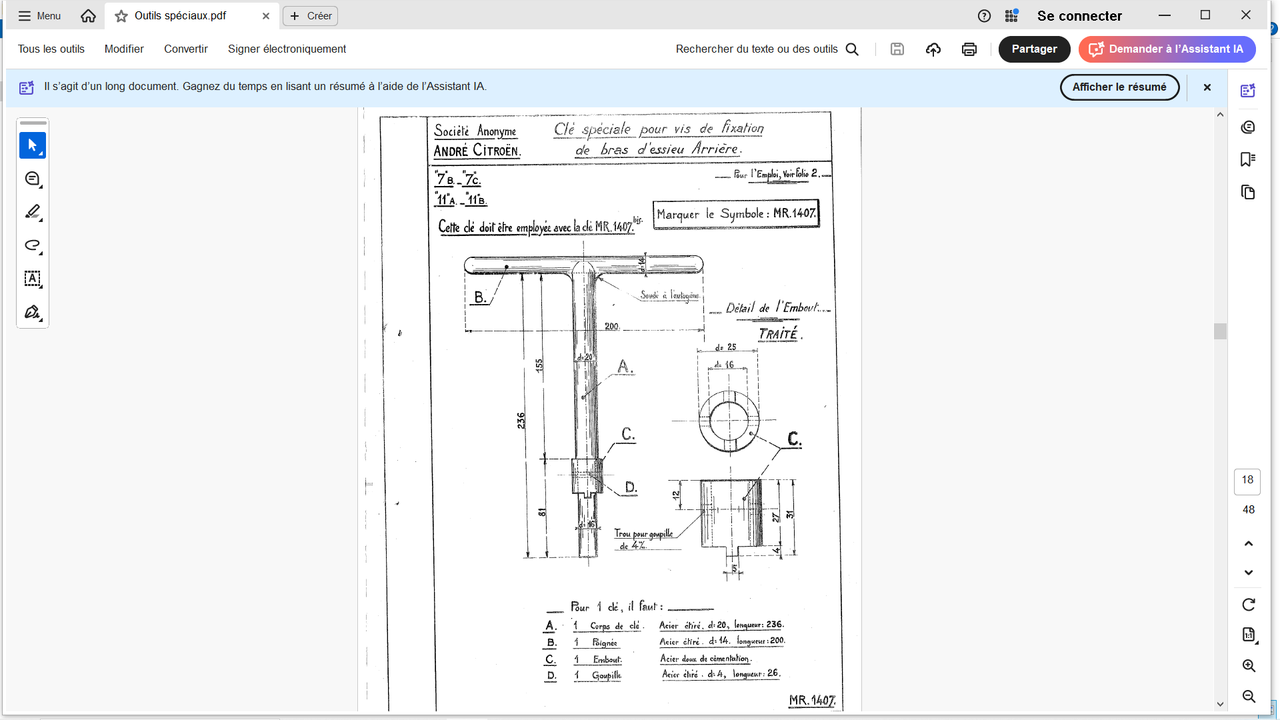Click the 'TRAITÉ.' label in the drawing
Screen dimensions: 1280x720
tap(779, 334)
